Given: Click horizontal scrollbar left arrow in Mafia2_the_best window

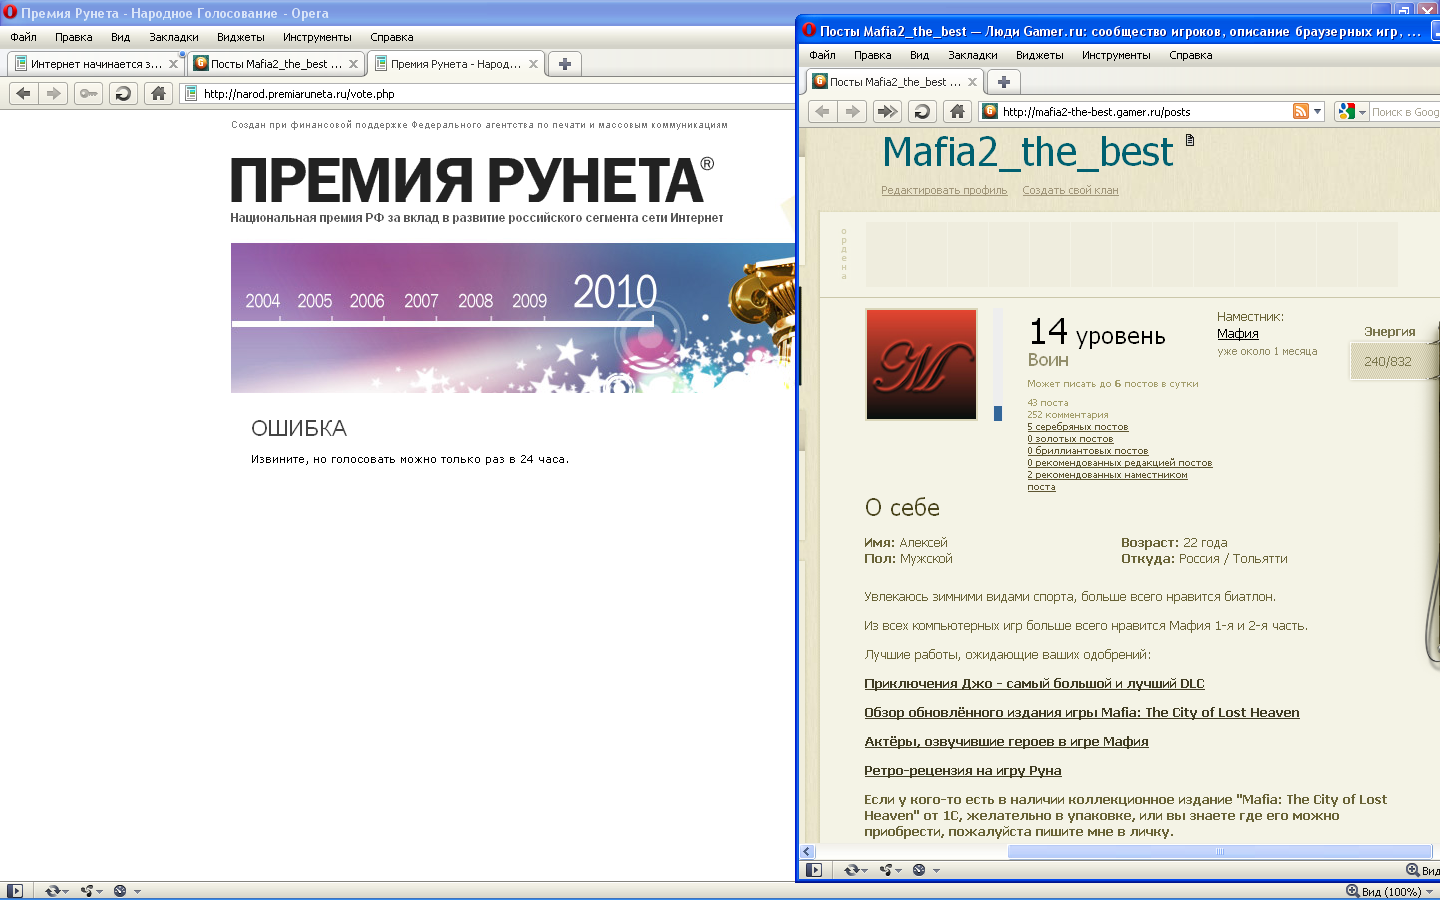Looking at the screenshot, I should click(807, 852).
